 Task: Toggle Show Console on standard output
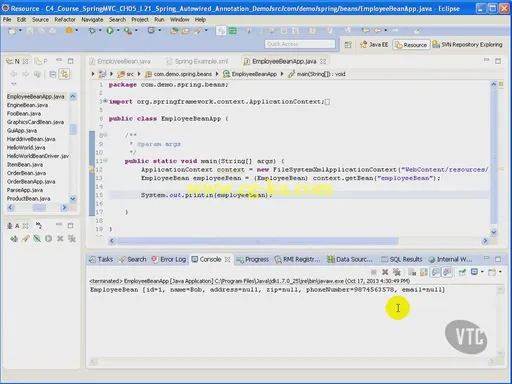435,272
